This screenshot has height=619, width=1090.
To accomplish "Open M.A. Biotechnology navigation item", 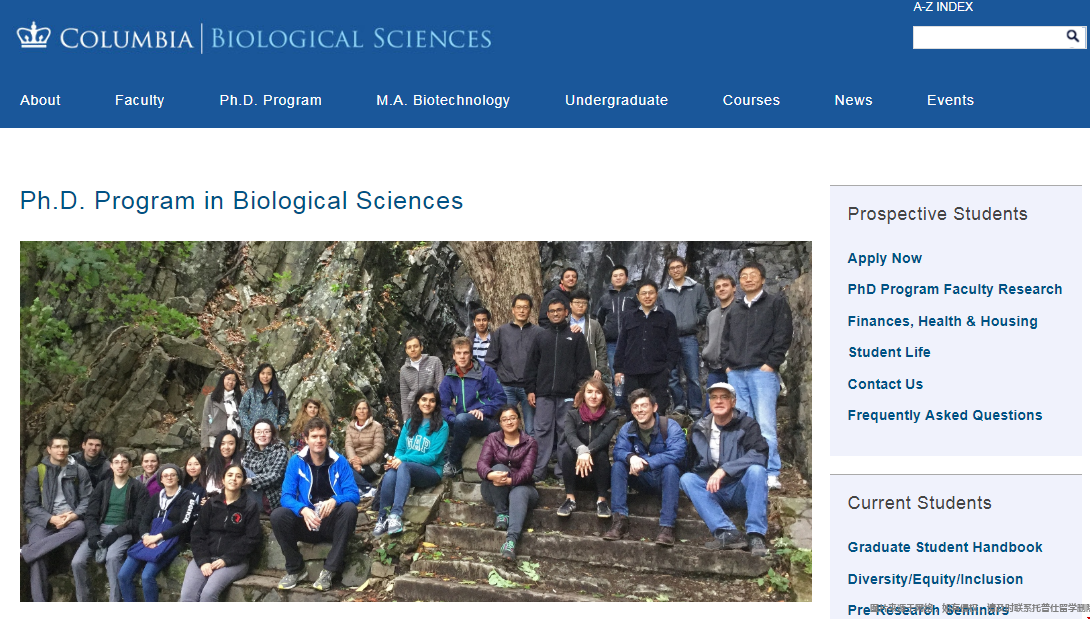I will 443,100.
